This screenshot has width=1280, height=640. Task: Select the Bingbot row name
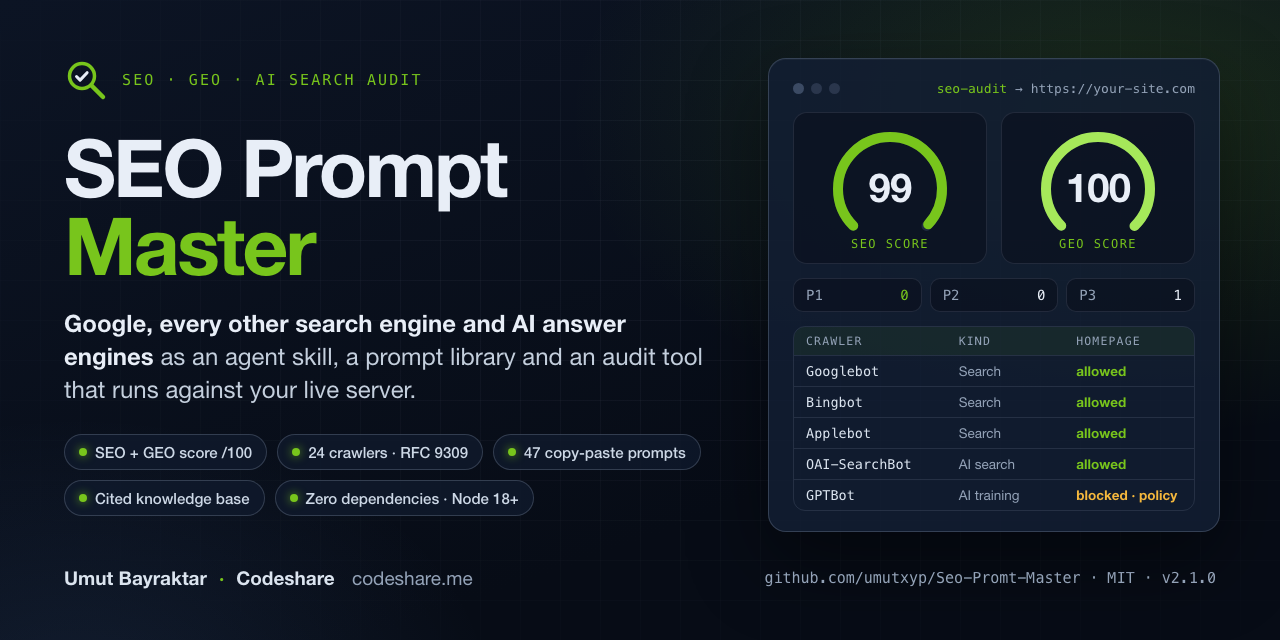point(834,402)
